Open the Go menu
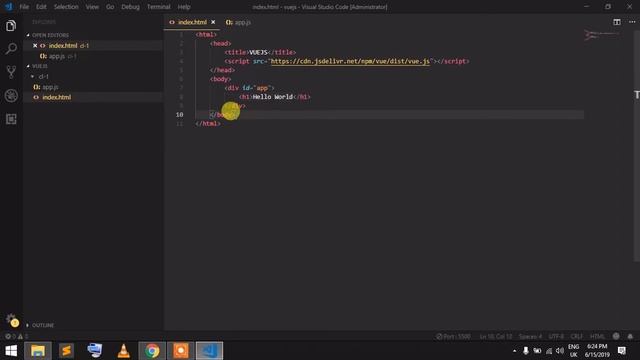Viewport: 640px width, 360px height. click(110, 7)
